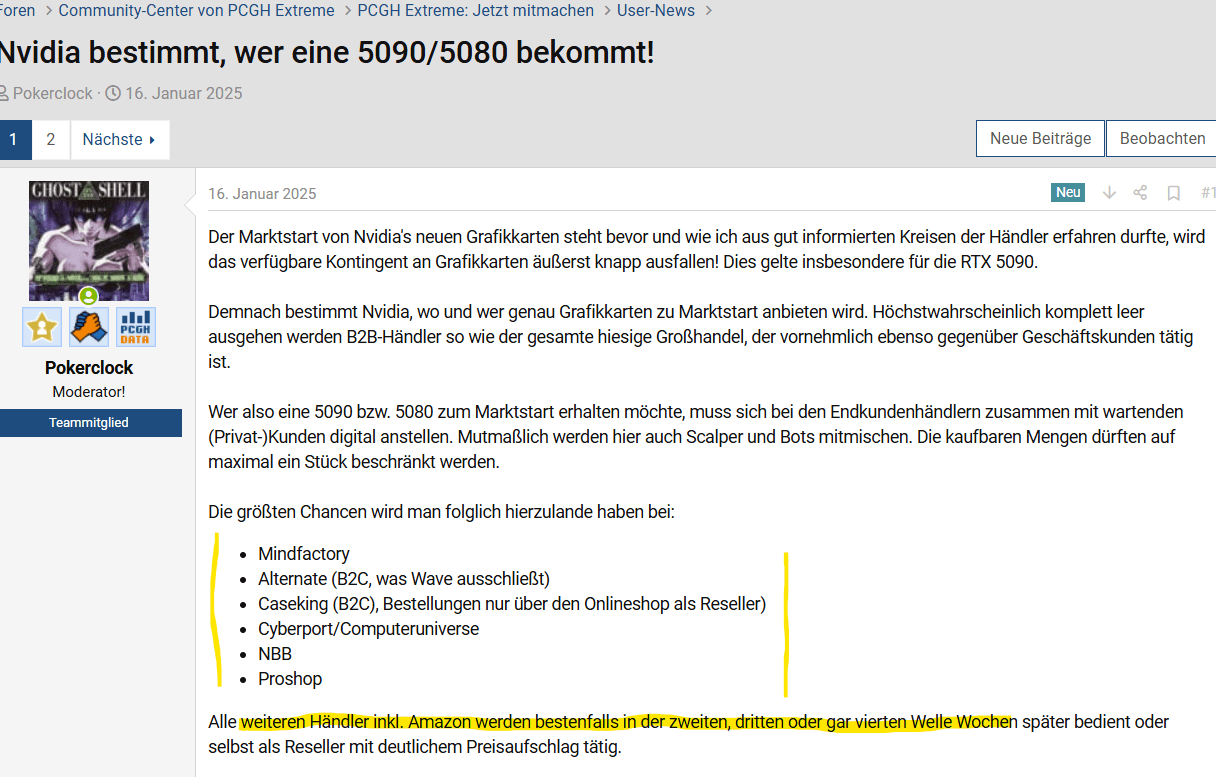Click the Beobachten button

click(x=1162, y=139)
